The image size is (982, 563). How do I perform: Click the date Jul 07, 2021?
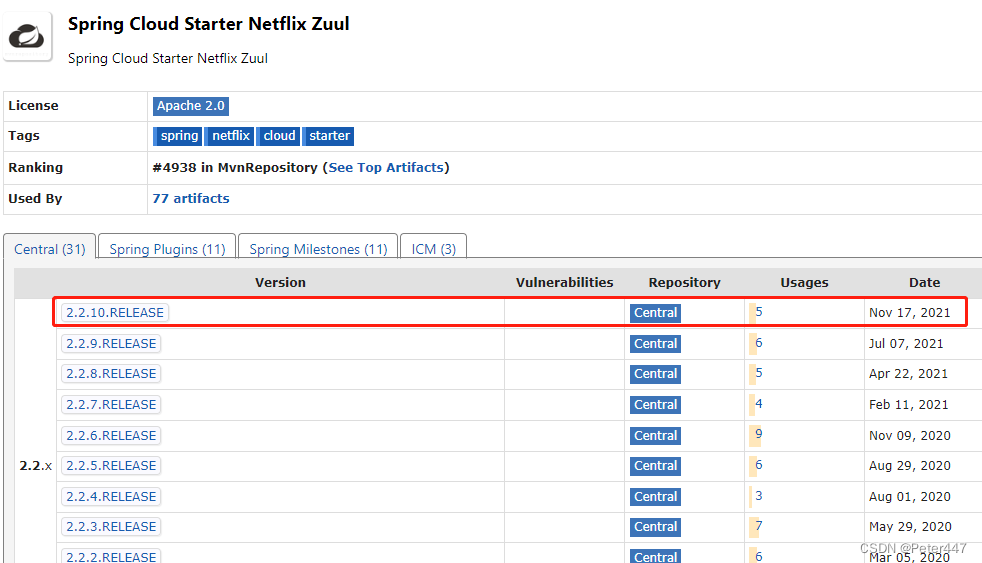coord(906,343)
